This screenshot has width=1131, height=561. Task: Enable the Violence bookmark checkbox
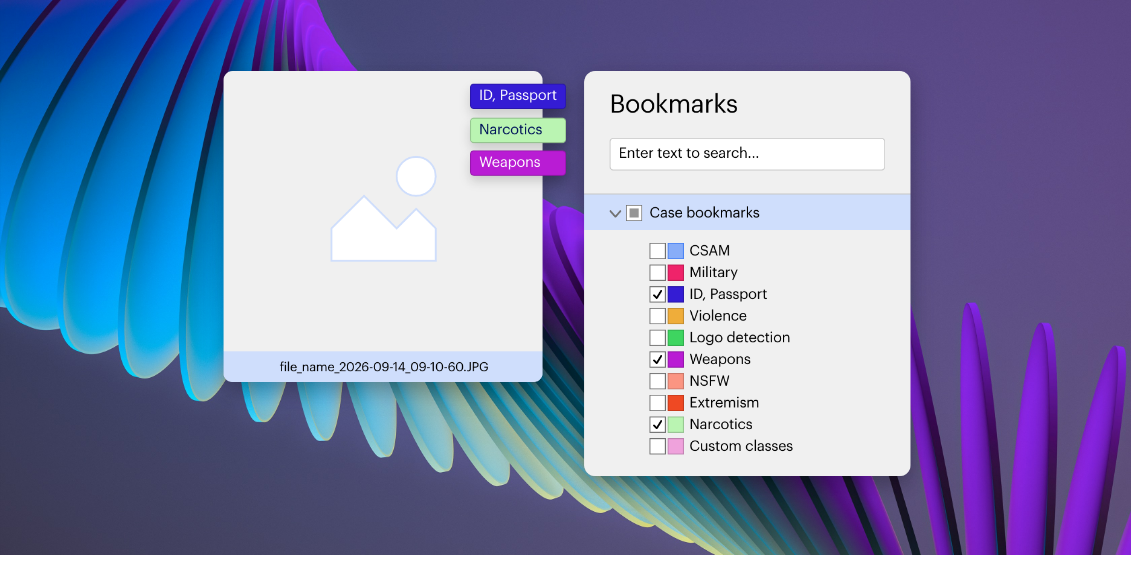(657, 316)
